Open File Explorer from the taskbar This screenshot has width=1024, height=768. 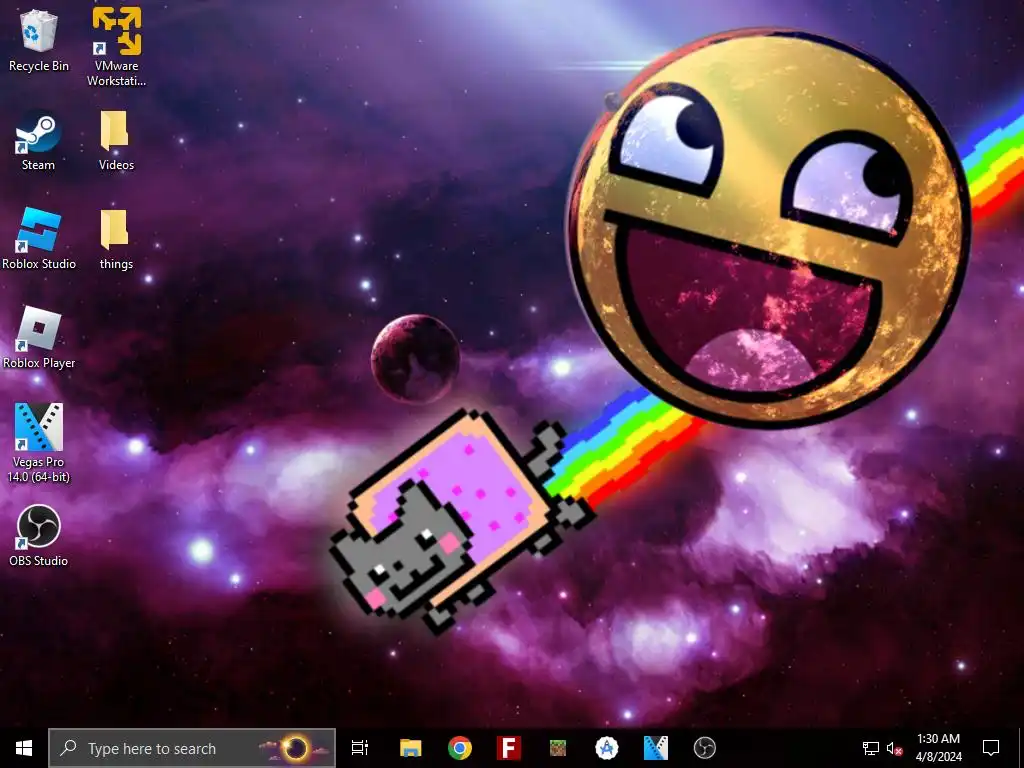coord(411,748)
